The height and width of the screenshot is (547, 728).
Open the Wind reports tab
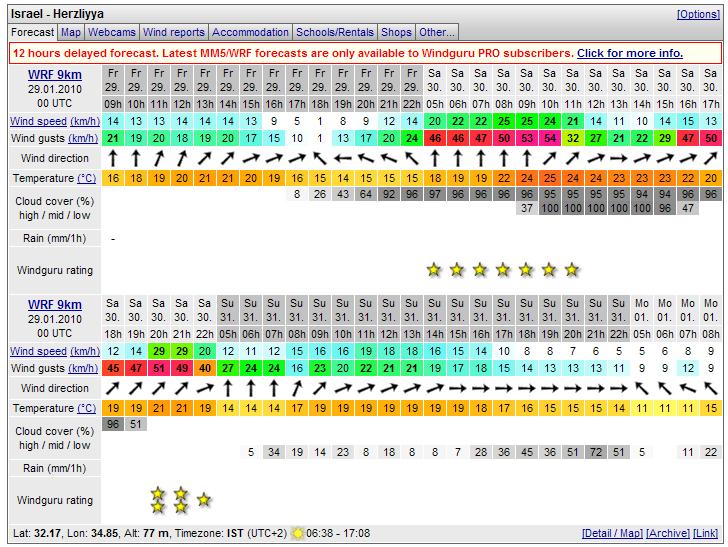[x=174, y=32]
